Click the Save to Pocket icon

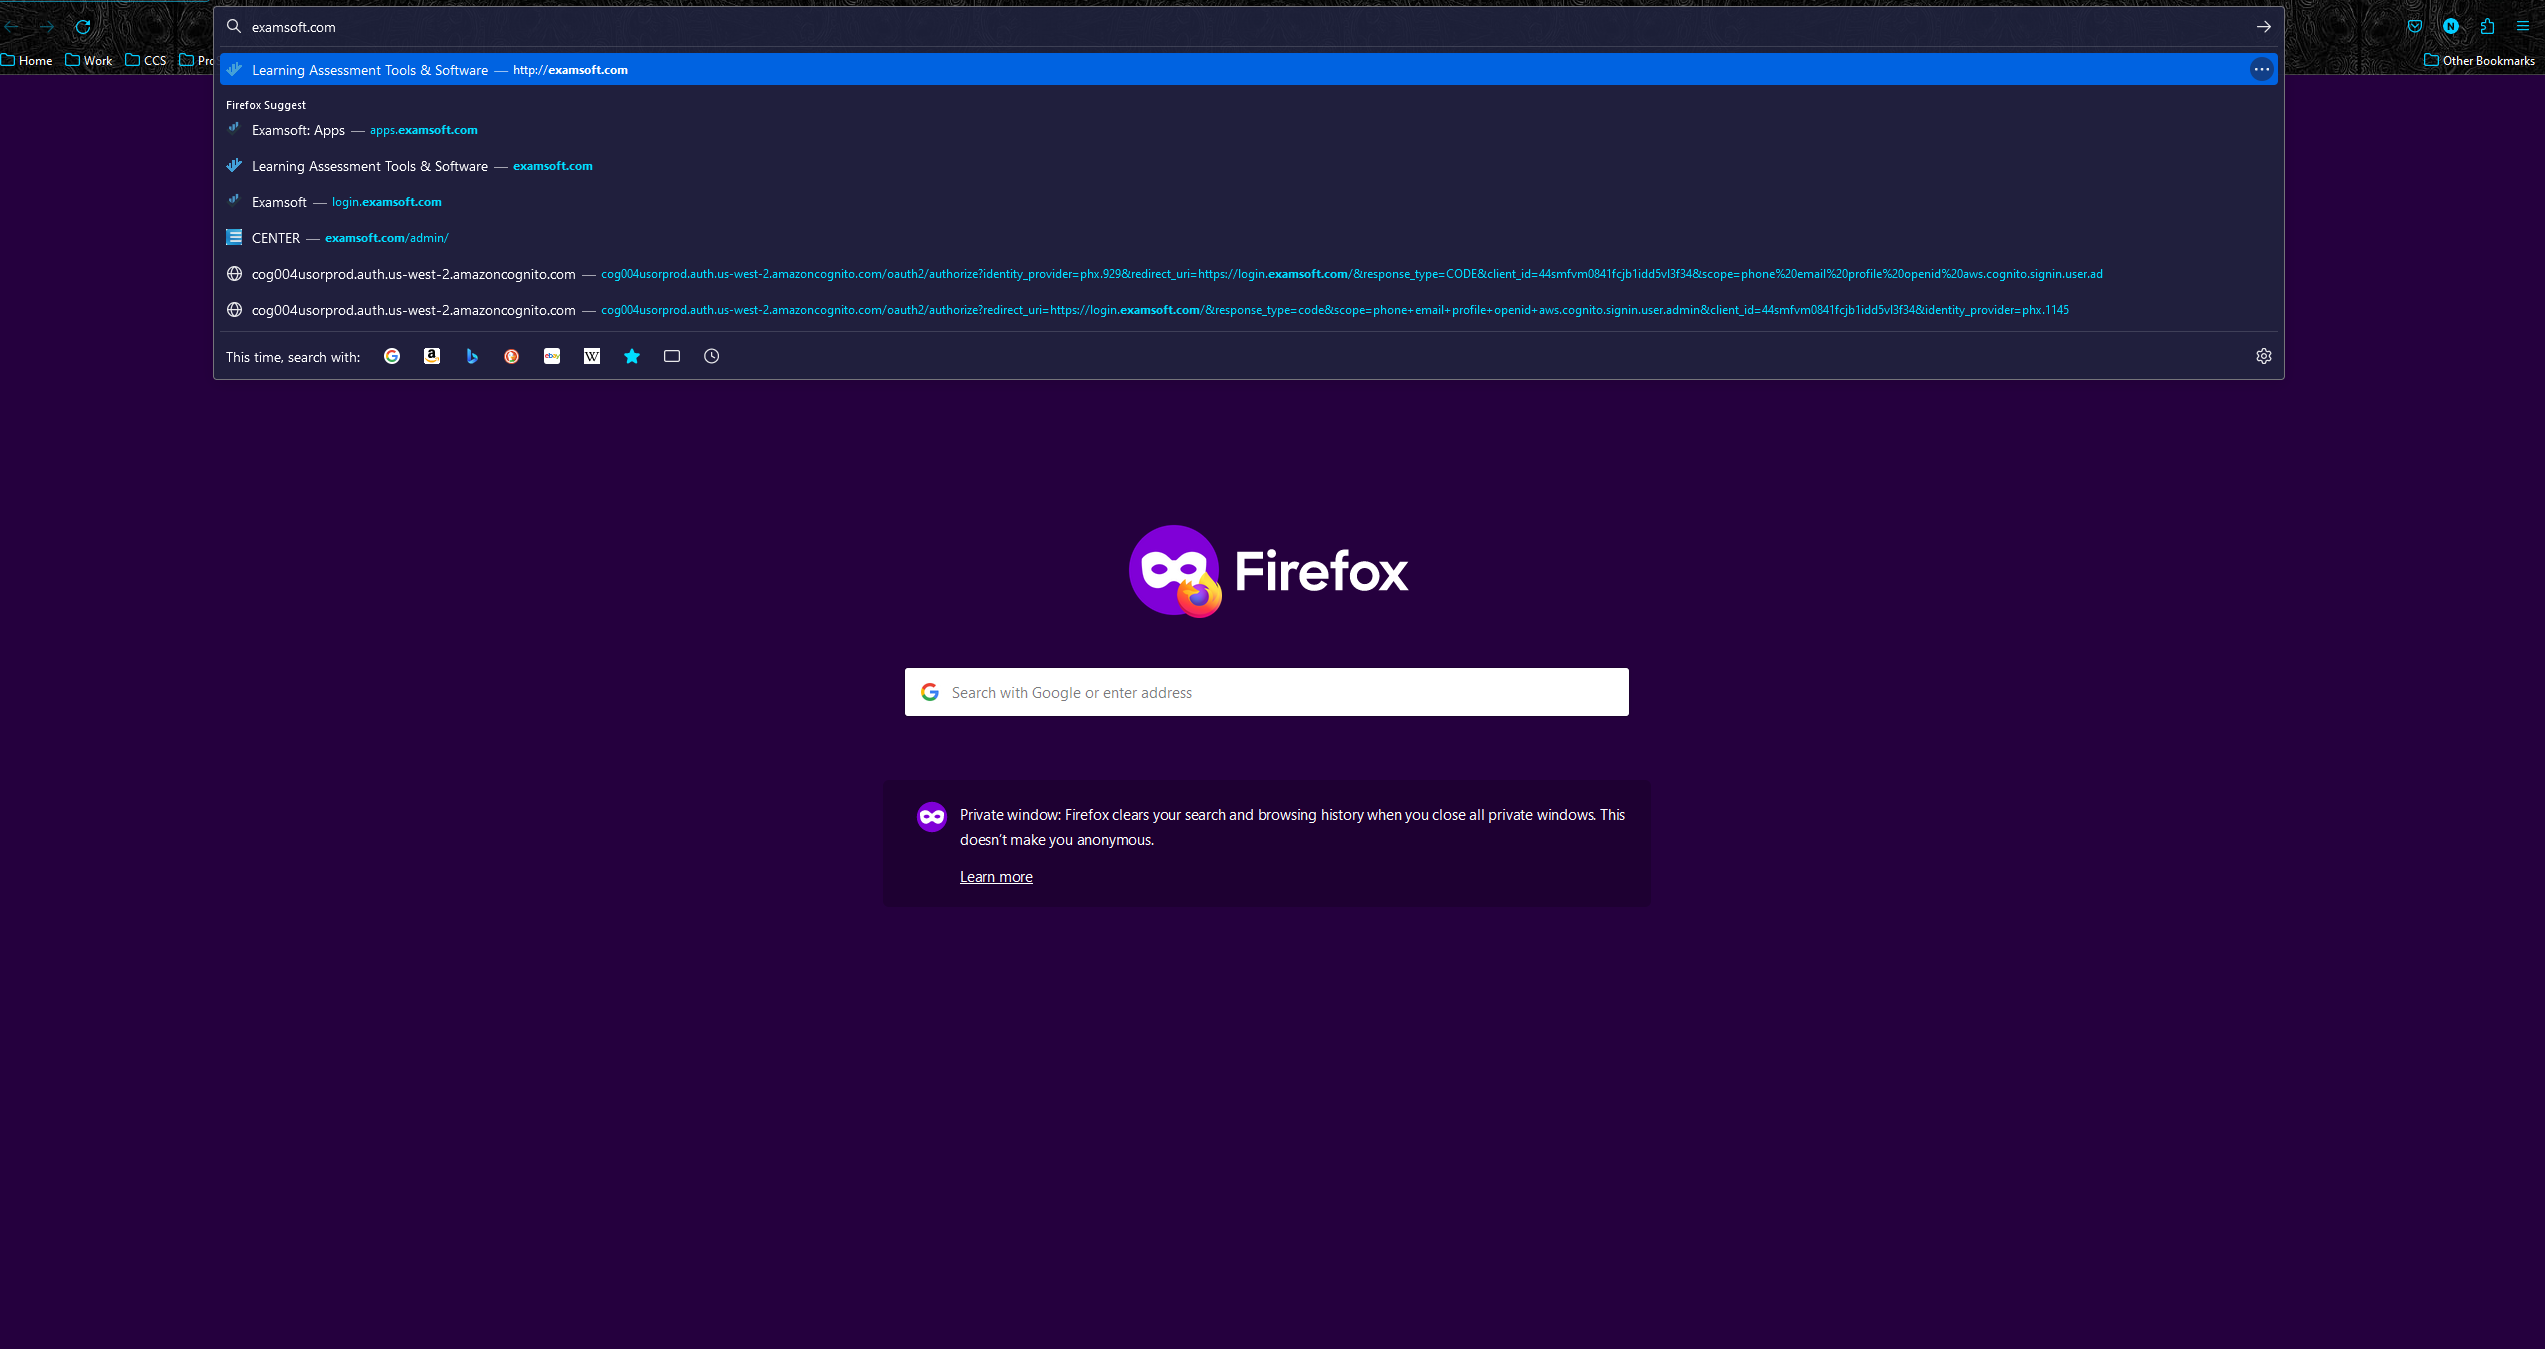click(x=2415, y=27)
